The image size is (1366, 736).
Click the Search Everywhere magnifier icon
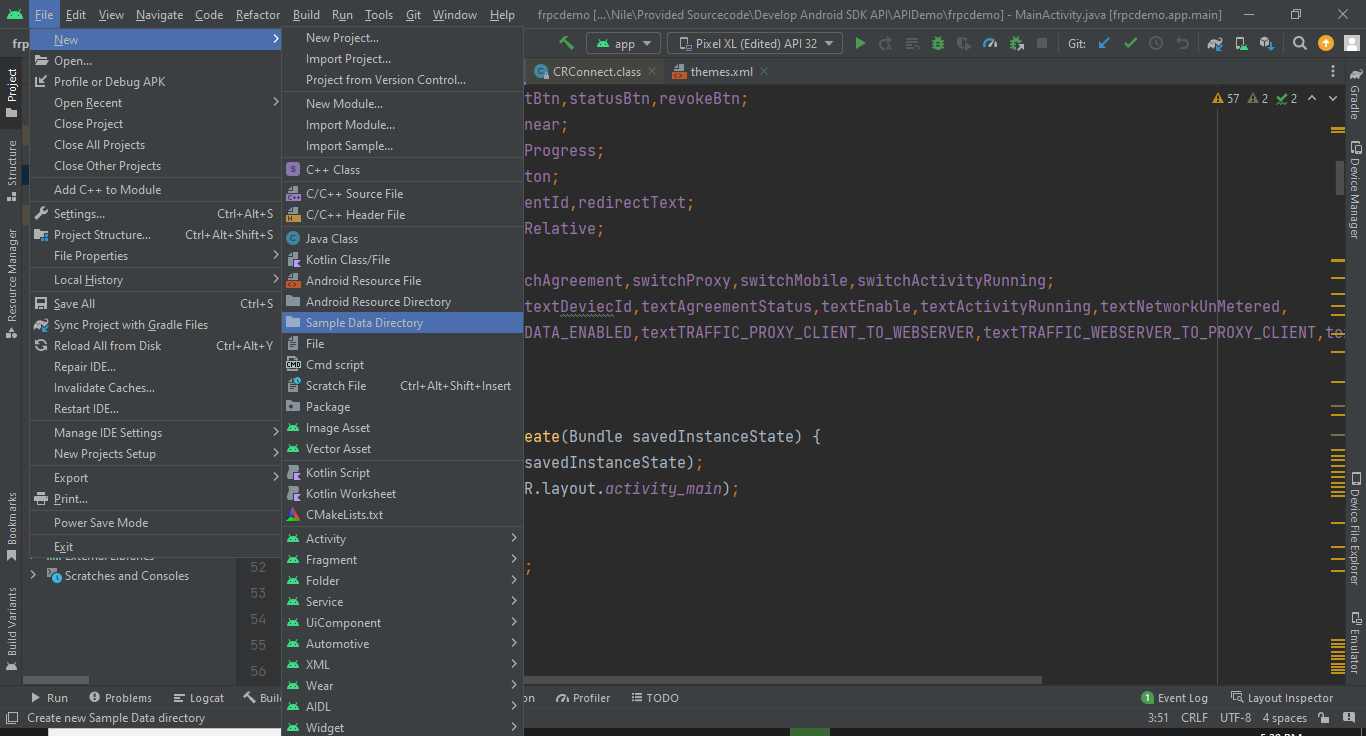[x=1299, y=44]
